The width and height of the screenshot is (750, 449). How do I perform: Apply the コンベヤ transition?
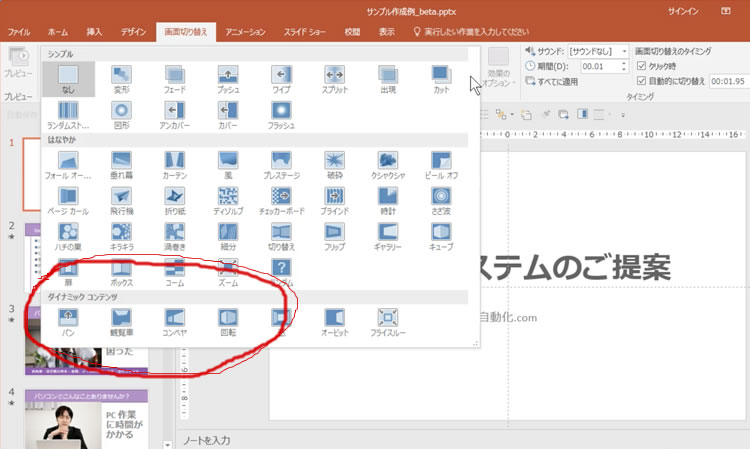[175, 323]
